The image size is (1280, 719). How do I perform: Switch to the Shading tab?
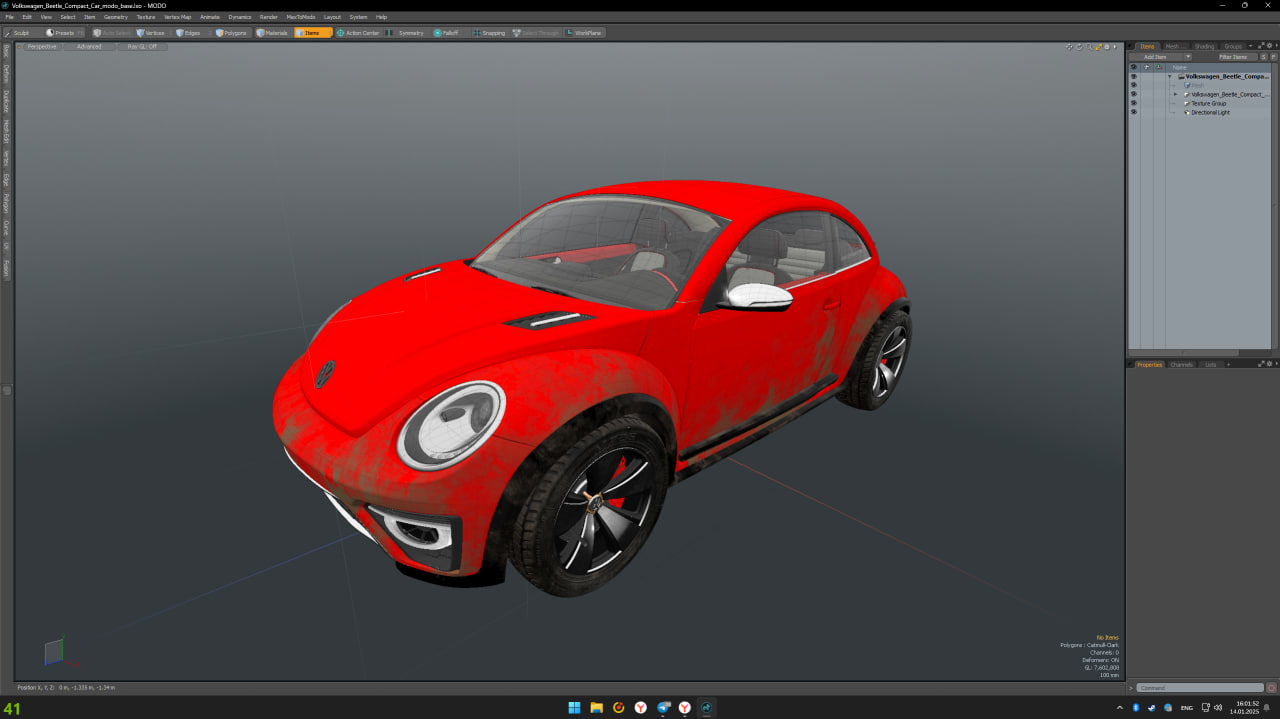pos(1204,46)
